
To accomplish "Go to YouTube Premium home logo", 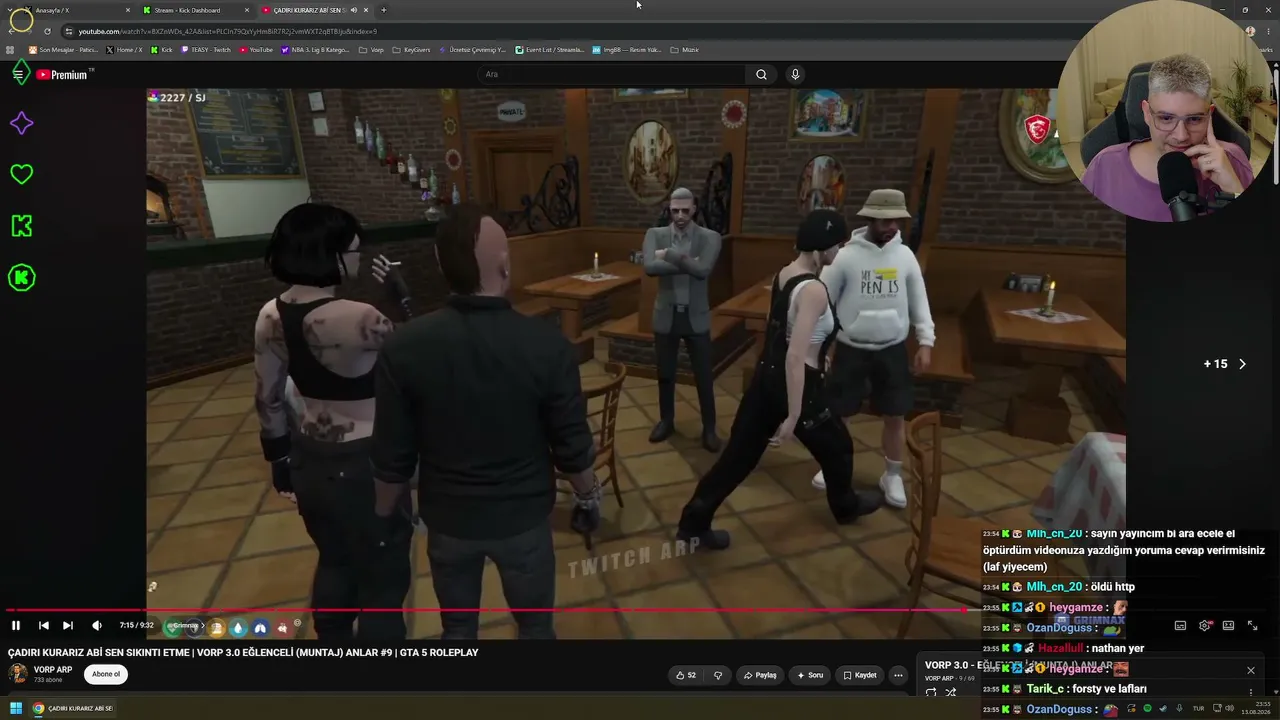I will coord(62,74).
